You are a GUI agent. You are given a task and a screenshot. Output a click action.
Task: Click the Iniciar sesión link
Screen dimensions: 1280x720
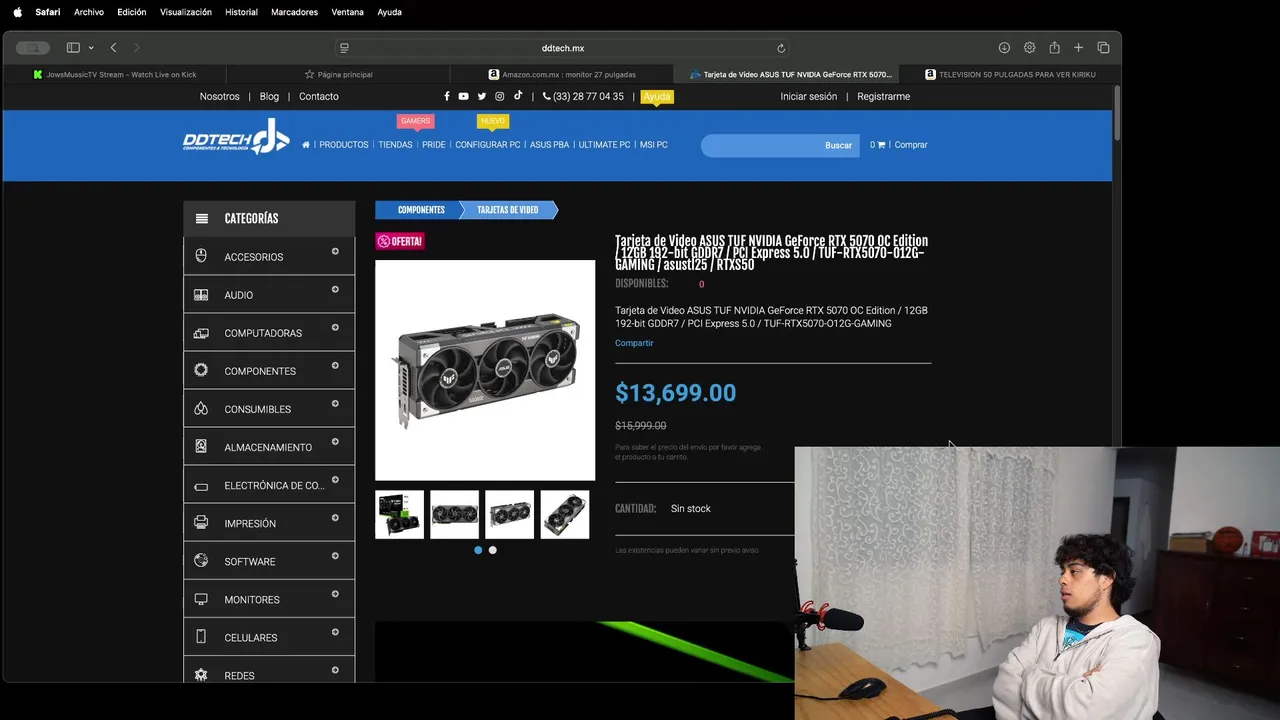pyautogui.click(x=809, y=96)
